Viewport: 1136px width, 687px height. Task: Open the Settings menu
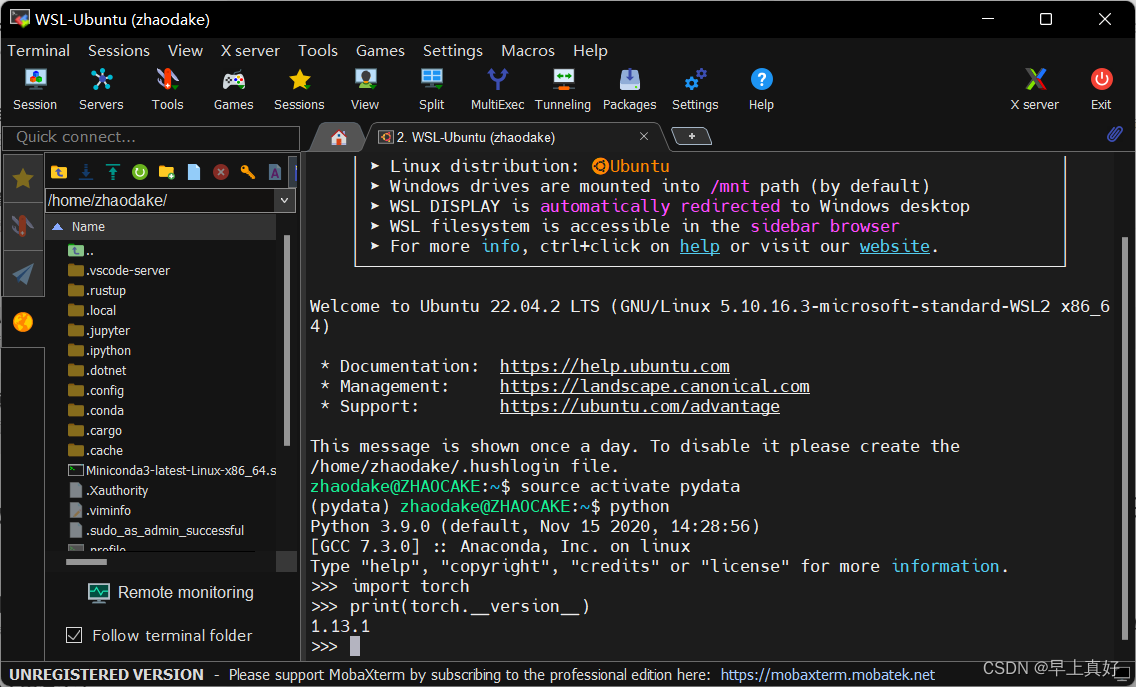point(453,51)
